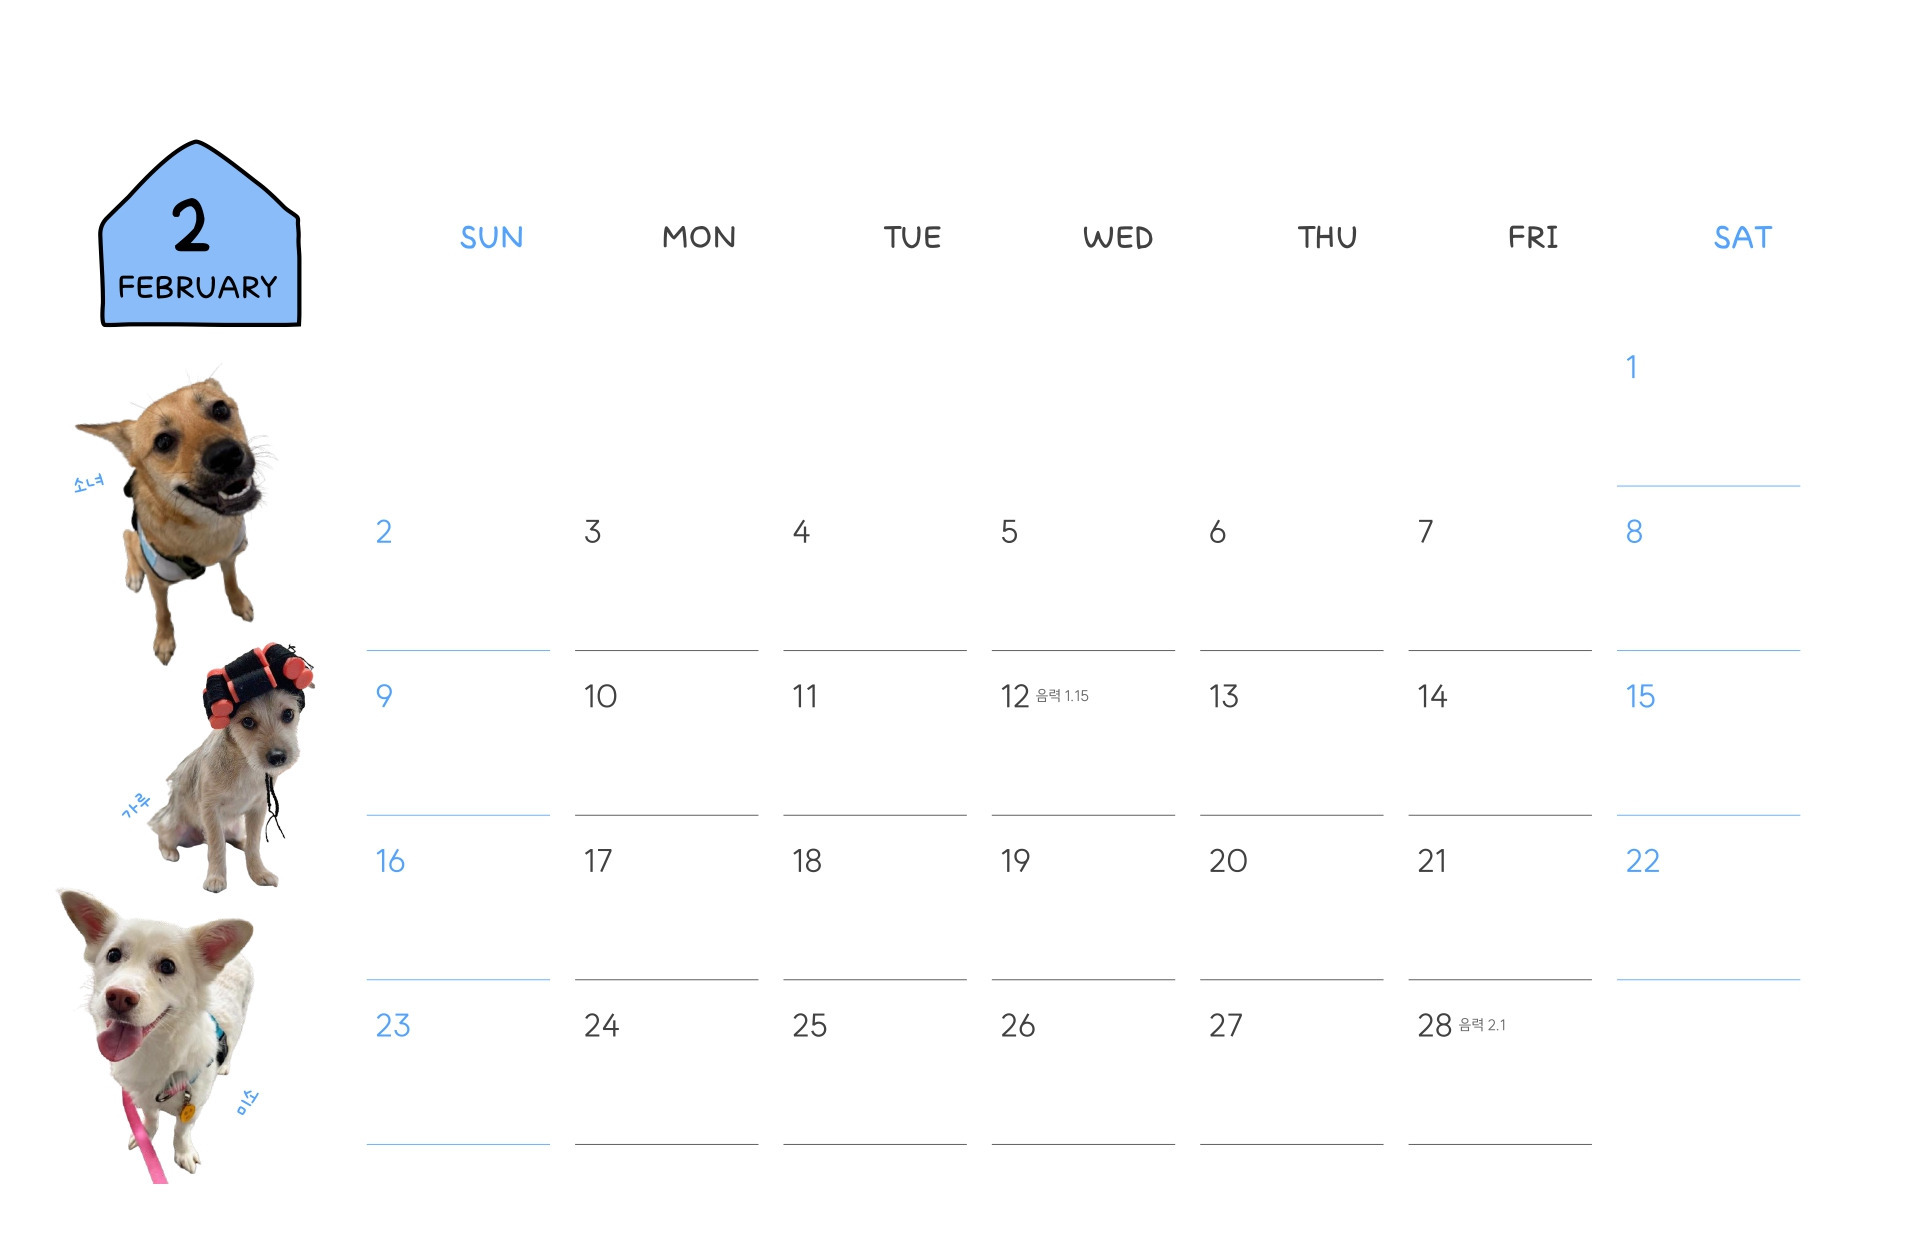Select Saturday date 22
The width and height of the screenshot is (1917, 1250).
[1643, 861]
